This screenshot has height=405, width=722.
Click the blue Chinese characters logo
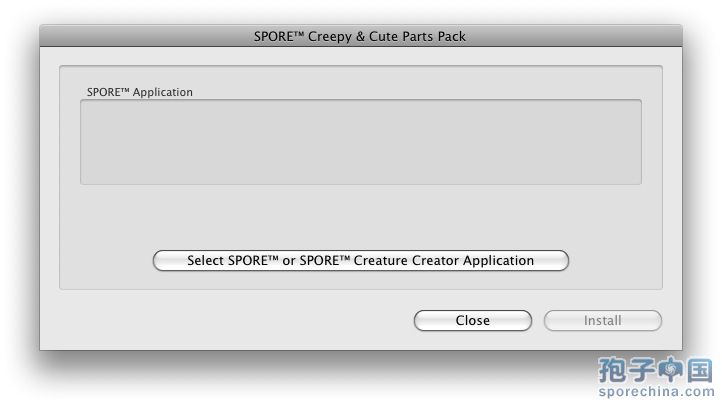click(x=654, y=369)
